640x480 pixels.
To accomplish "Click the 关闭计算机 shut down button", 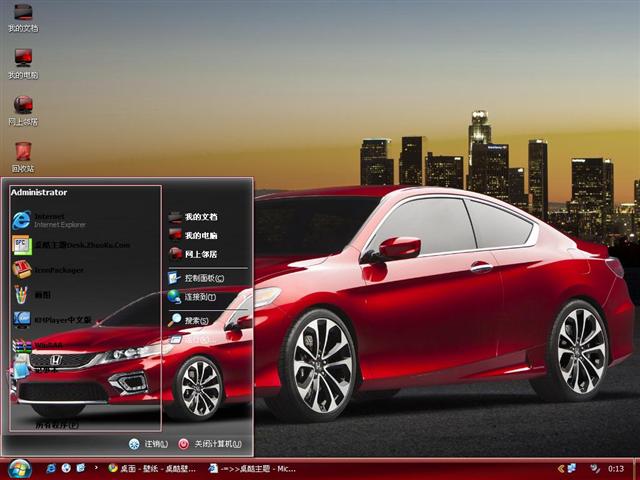I will click(211, 443).
